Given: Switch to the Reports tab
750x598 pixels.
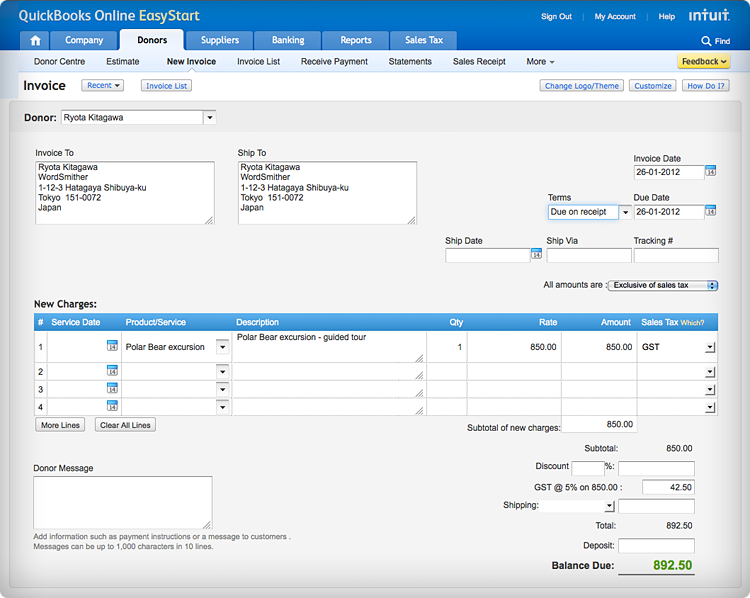Looking at the screenshot, I should coord(356,40).
